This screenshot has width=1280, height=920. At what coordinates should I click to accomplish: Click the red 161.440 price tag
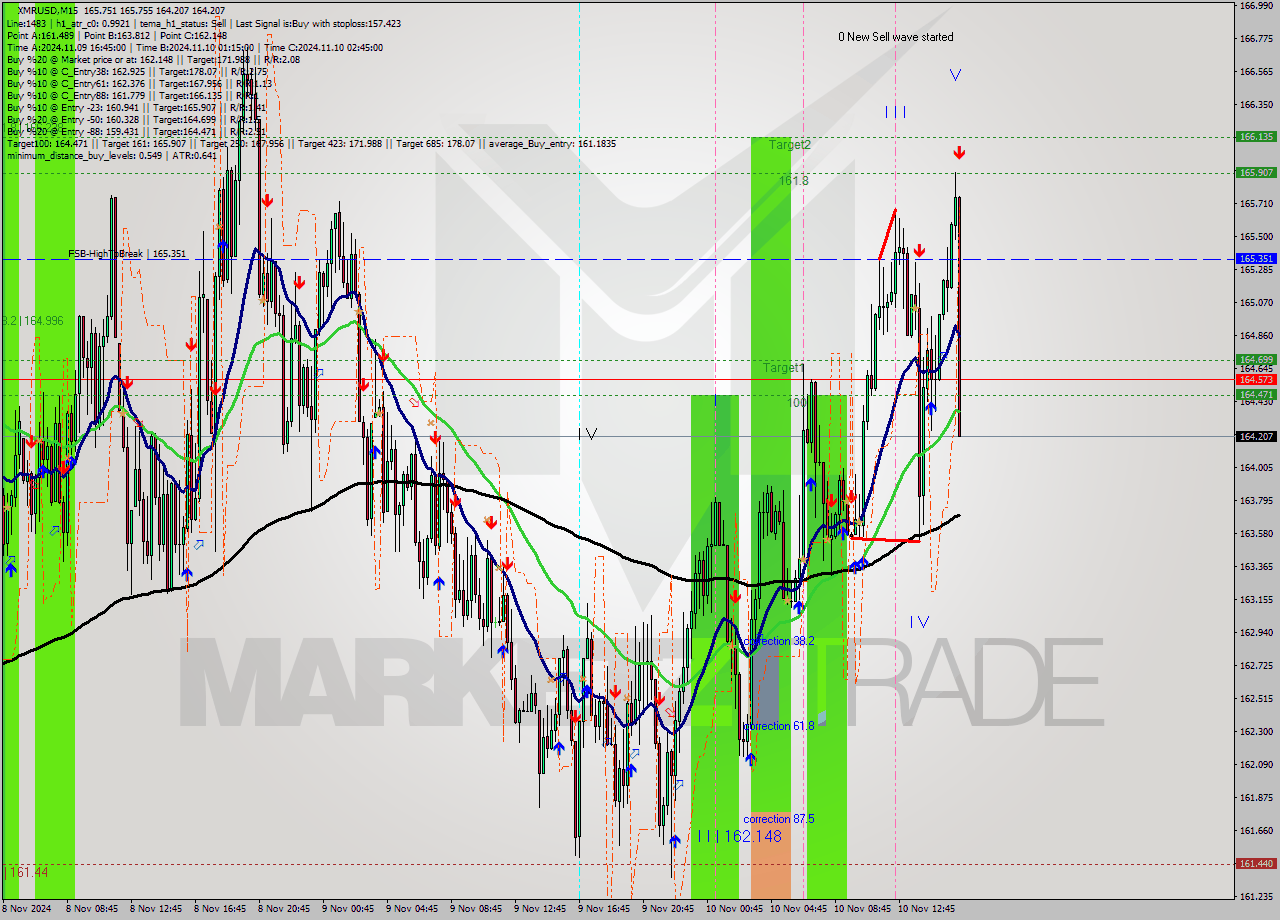point(1256,863)
